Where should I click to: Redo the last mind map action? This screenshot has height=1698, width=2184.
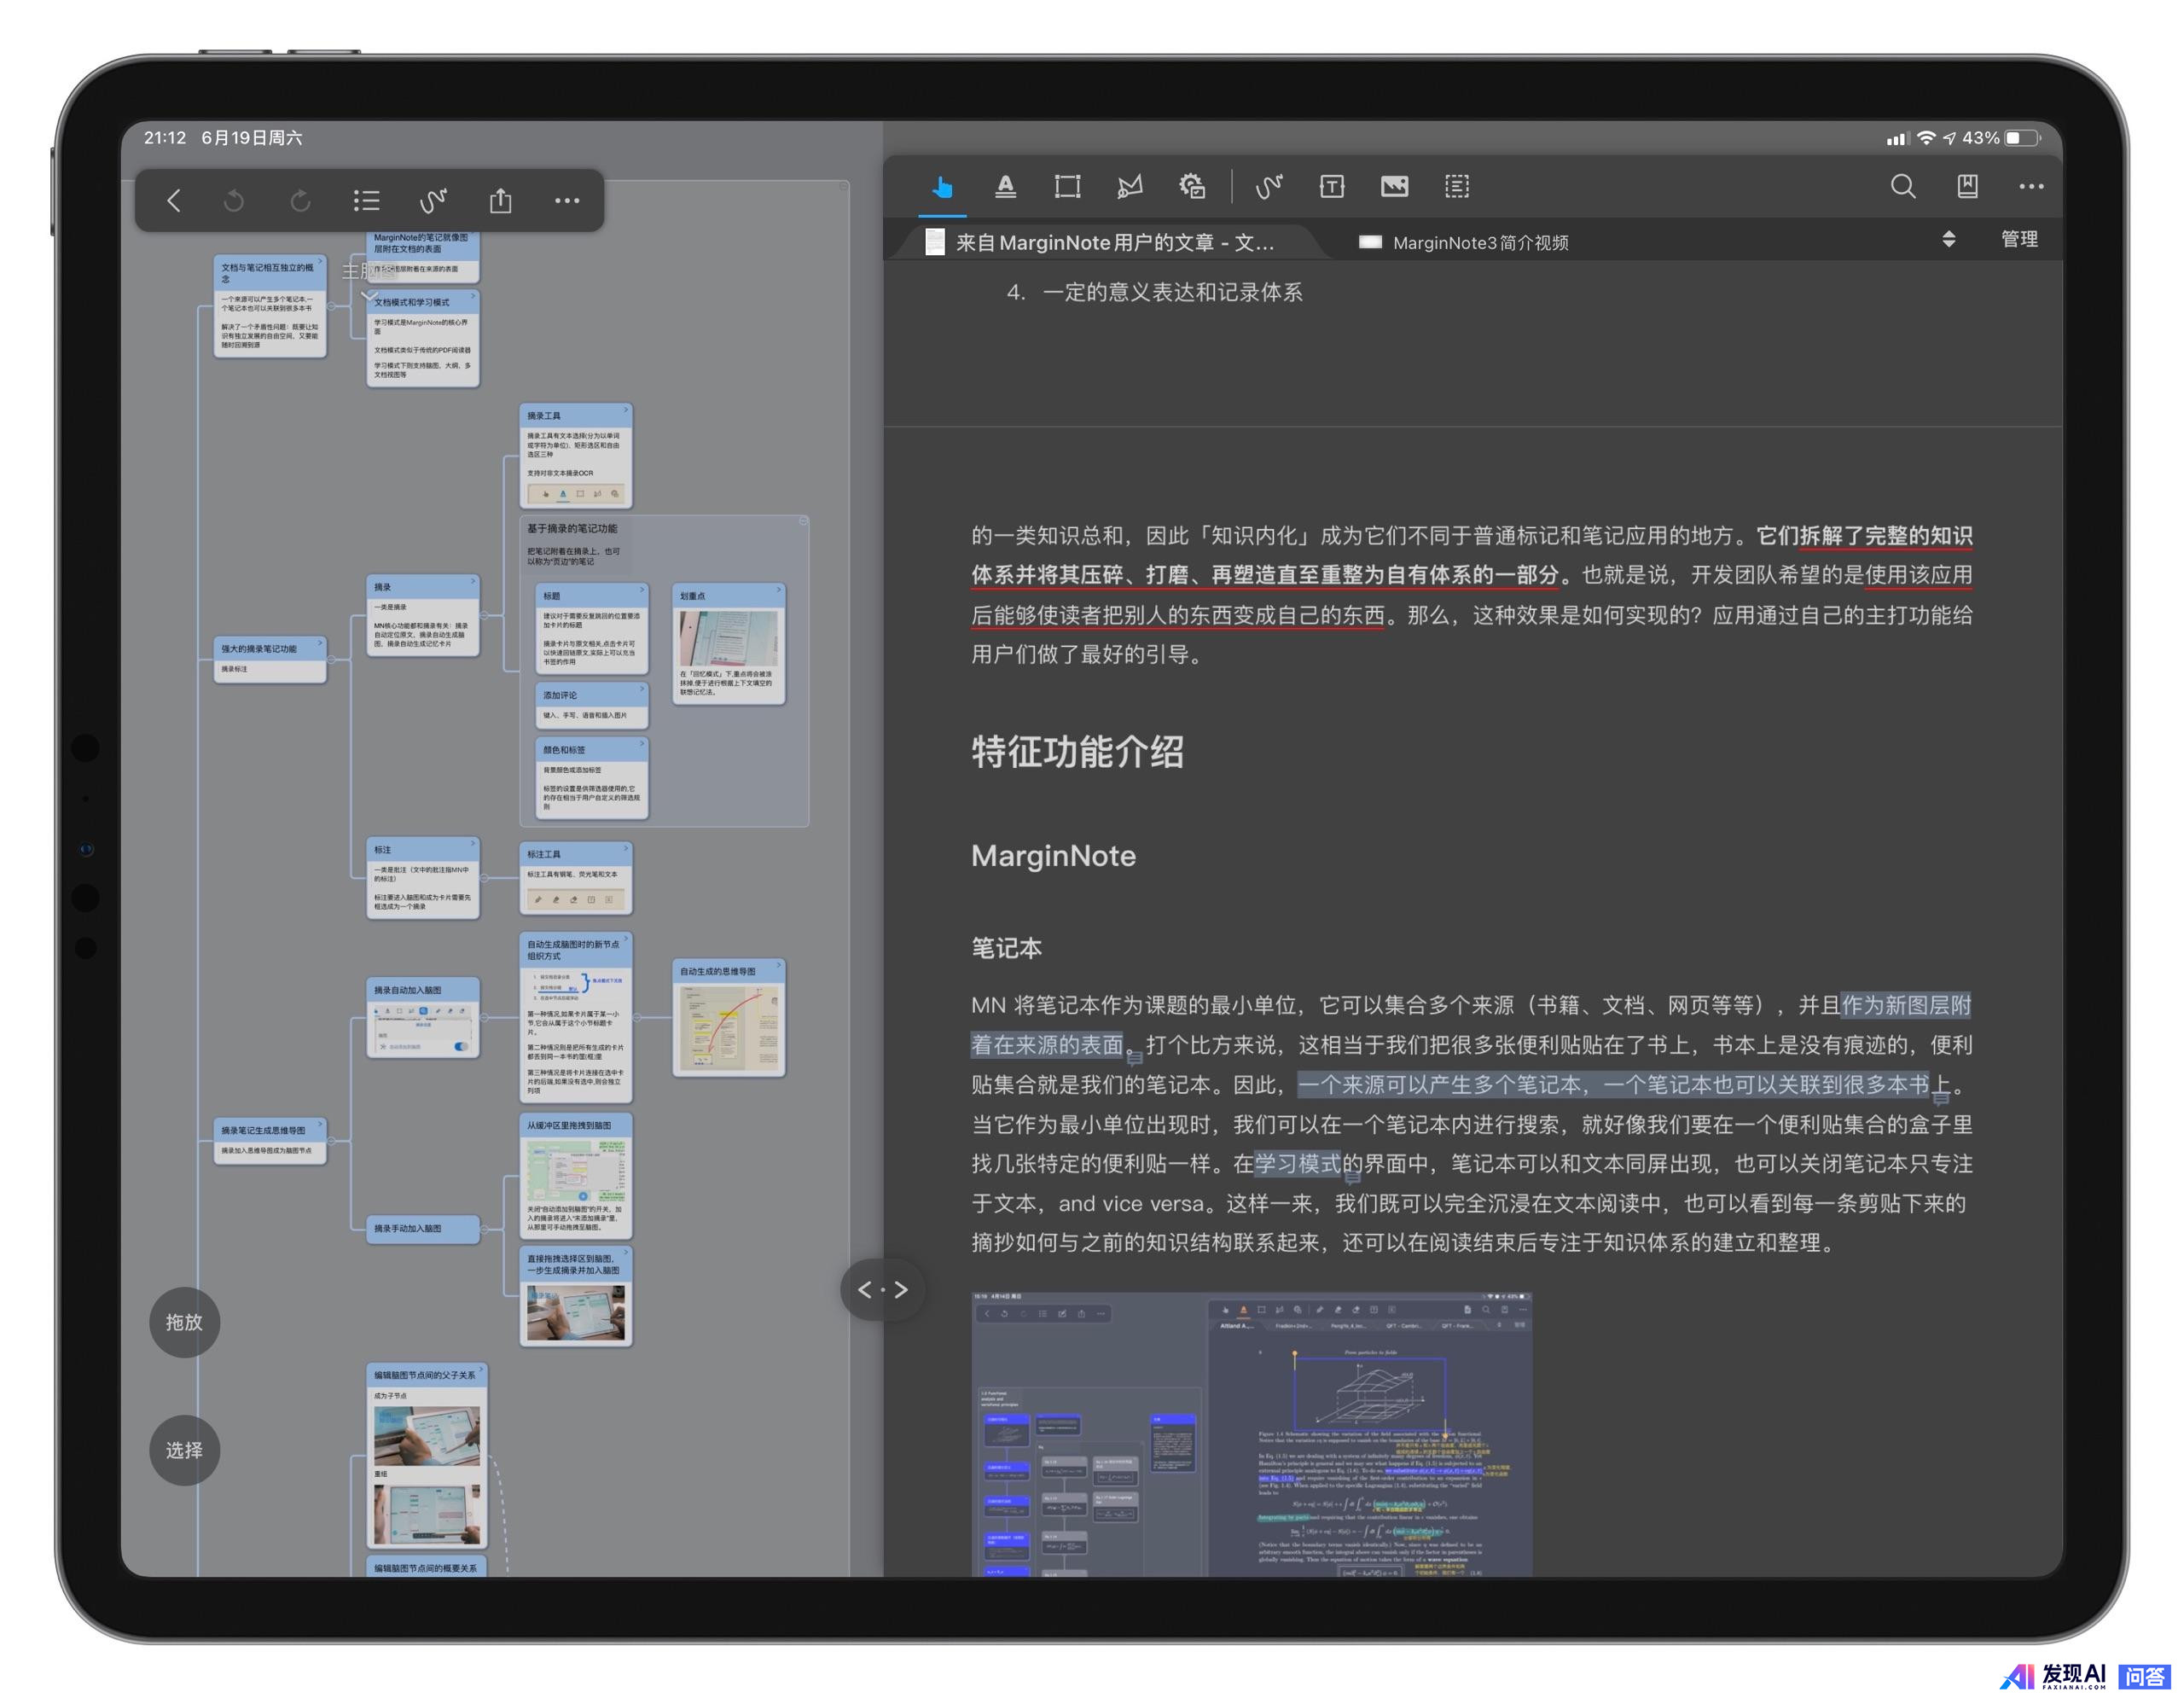tap(300, 201)
